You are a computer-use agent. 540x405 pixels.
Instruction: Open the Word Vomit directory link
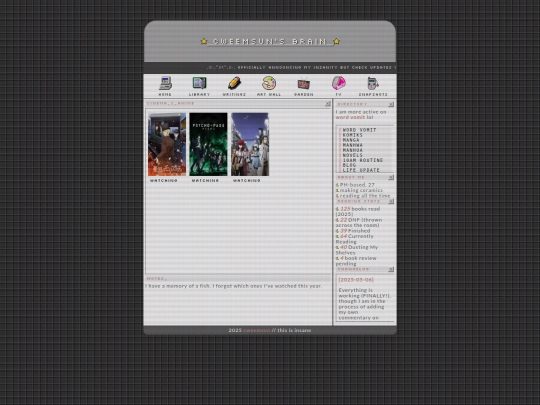pos(359,130)
